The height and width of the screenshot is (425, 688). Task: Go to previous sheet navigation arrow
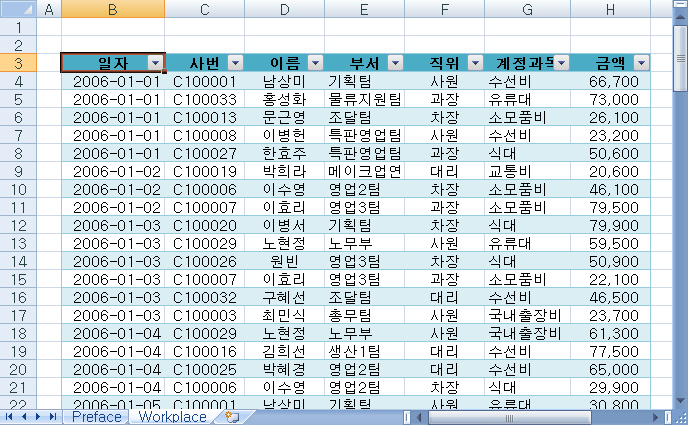coord(24,417)
